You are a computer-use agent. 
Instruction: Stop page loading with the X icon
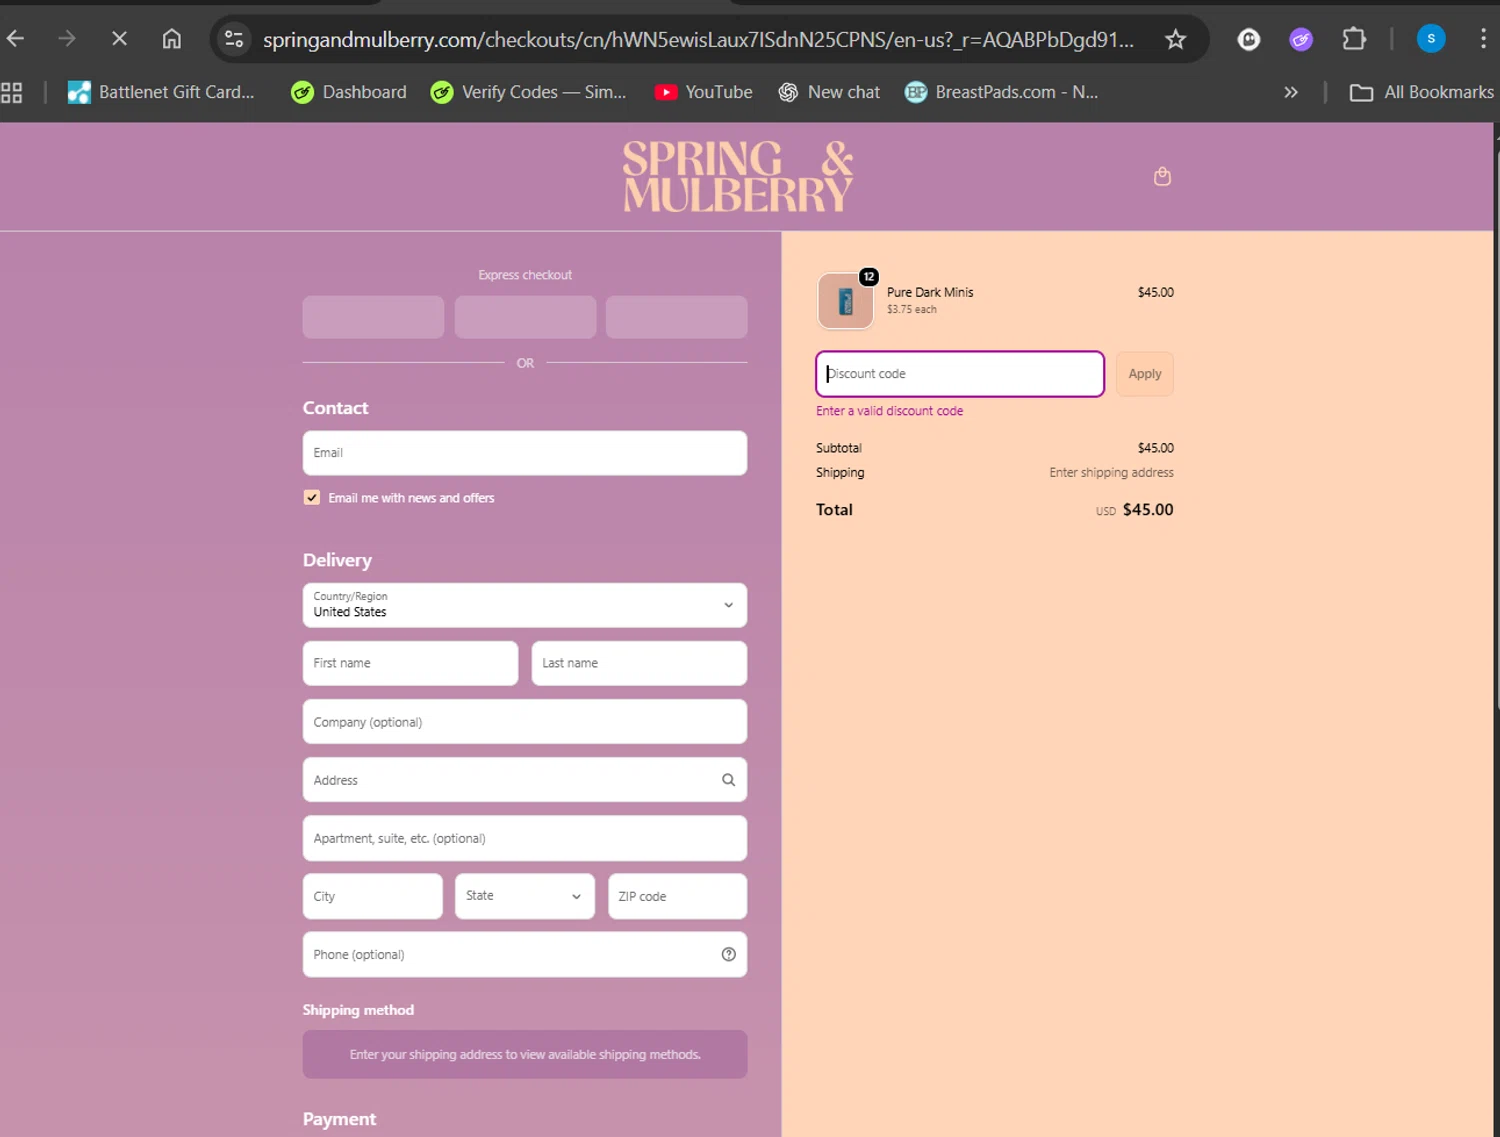pyautogui.click(x=119, y=39)
